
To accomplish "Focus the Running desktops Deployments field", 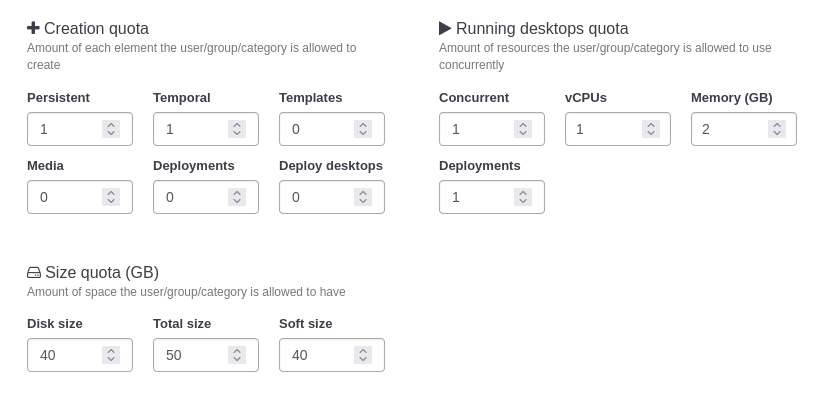I will (478, 197).
